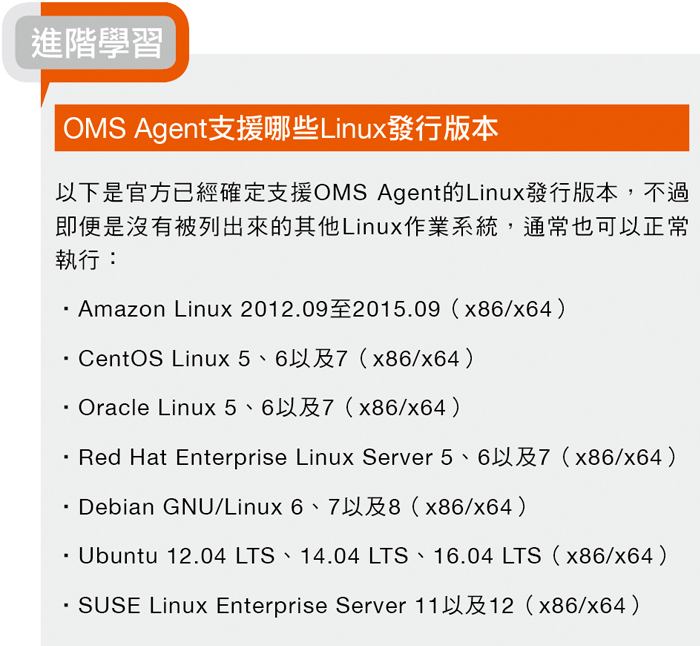Click the intro line starting with 即便是沒有
Image resolution: width=700 pixels, height=646 pixels.
[x=372, y=226]
